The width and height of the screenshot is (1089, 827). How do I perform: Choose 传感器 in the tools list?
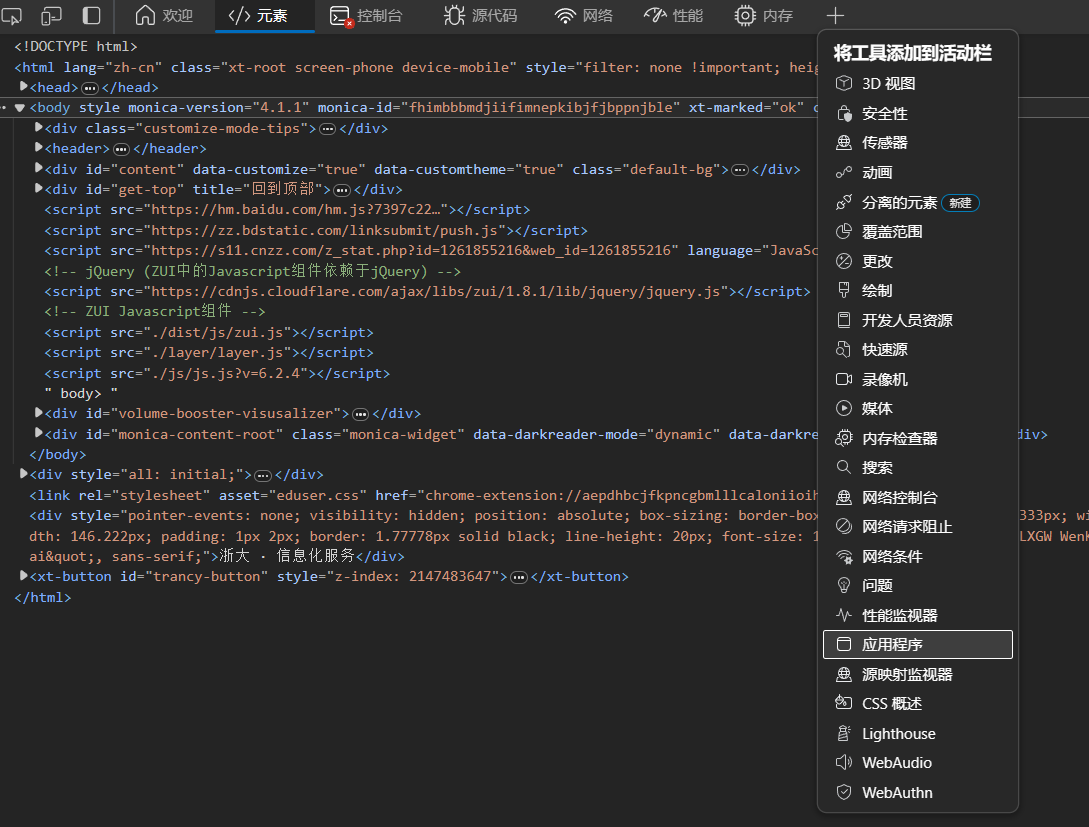click(x=917, y=142)
